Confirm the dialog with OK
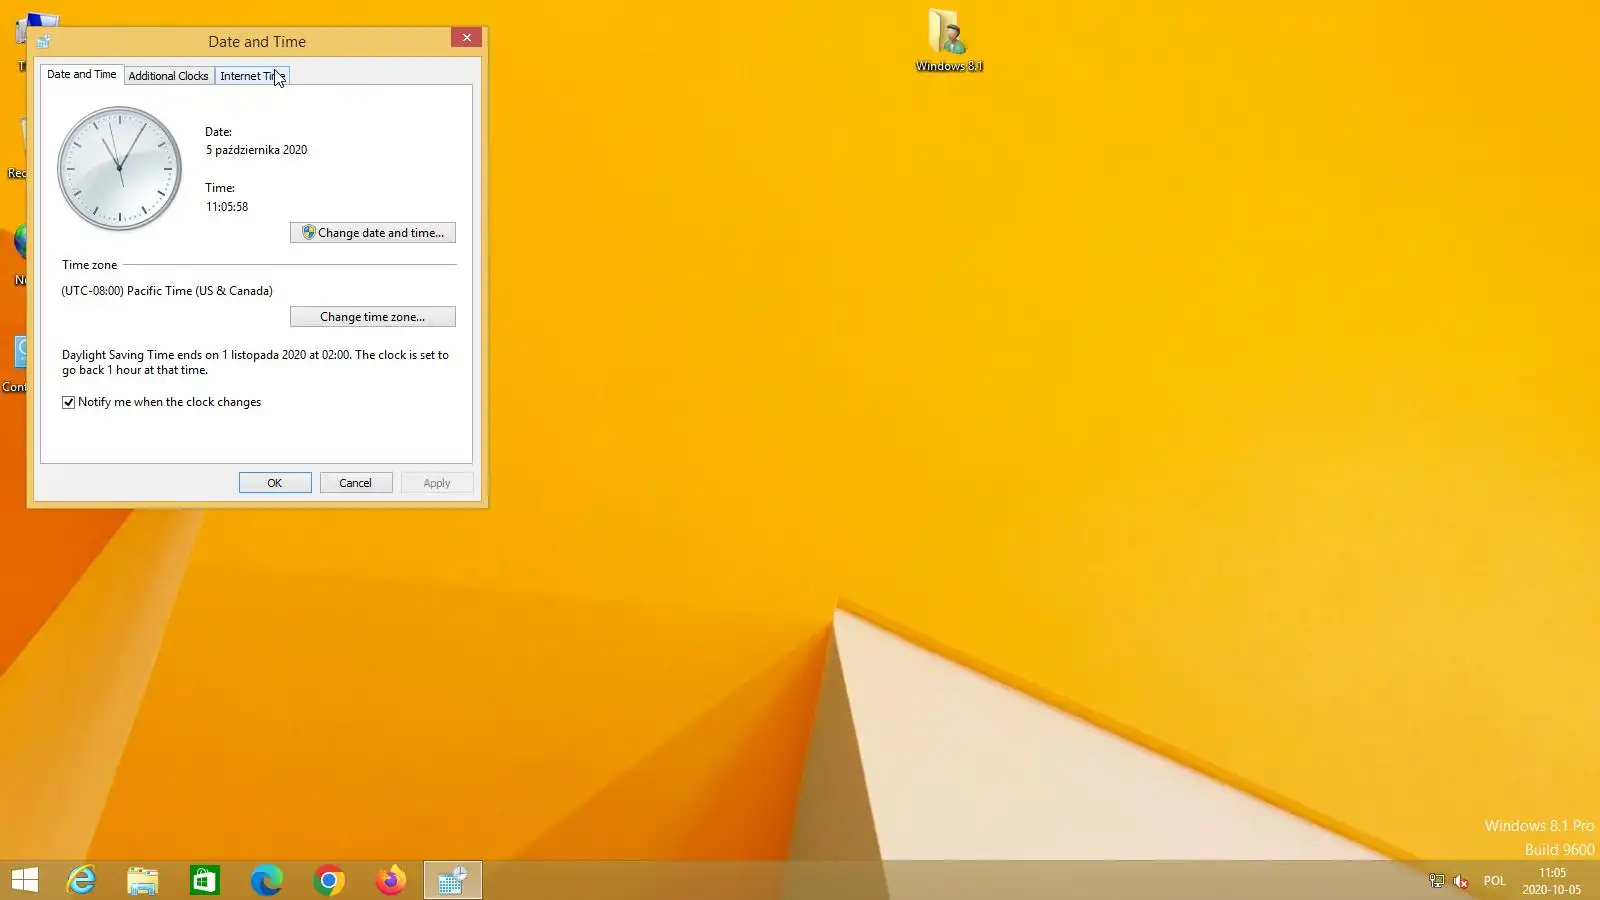The width and height of the screenshot is (1600, 900). [275, 483]
